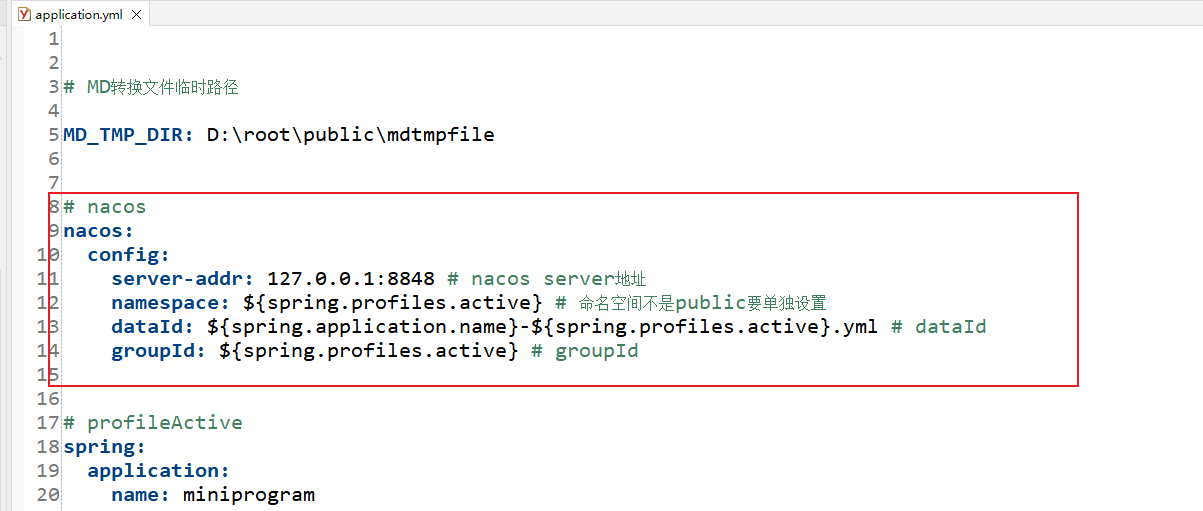
Task: Click line number 5 in the gutter
Action: 54,134
